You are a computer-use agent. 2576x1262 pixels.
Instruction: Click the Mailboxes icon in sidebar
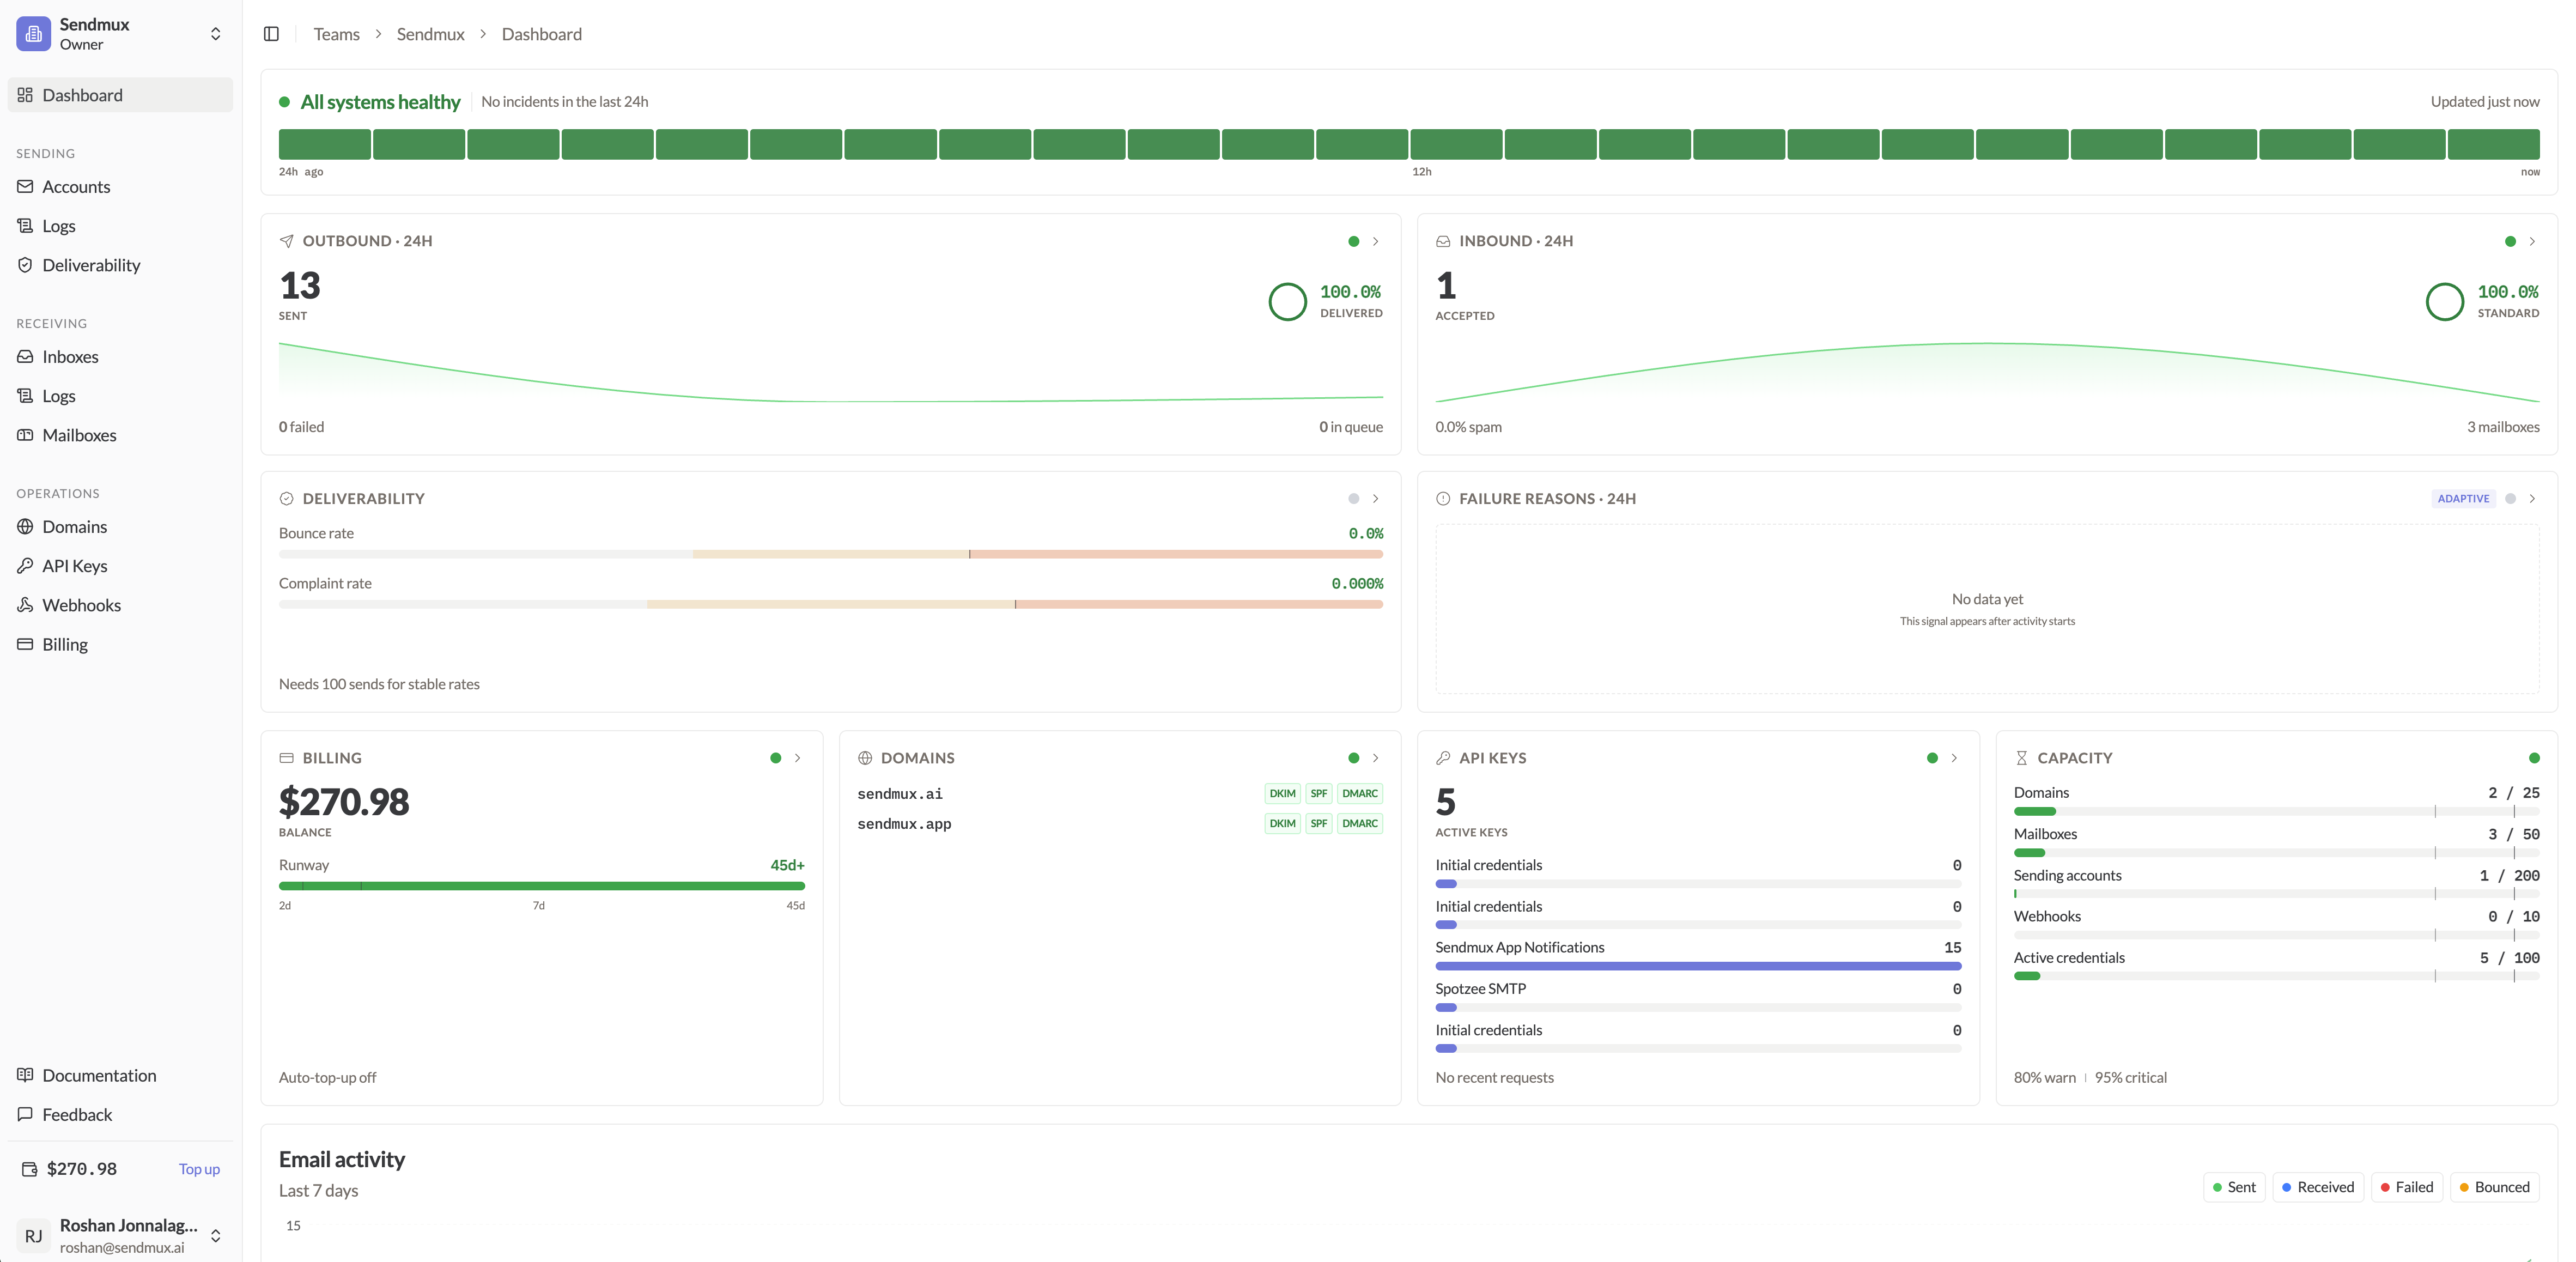pos(25,435)
